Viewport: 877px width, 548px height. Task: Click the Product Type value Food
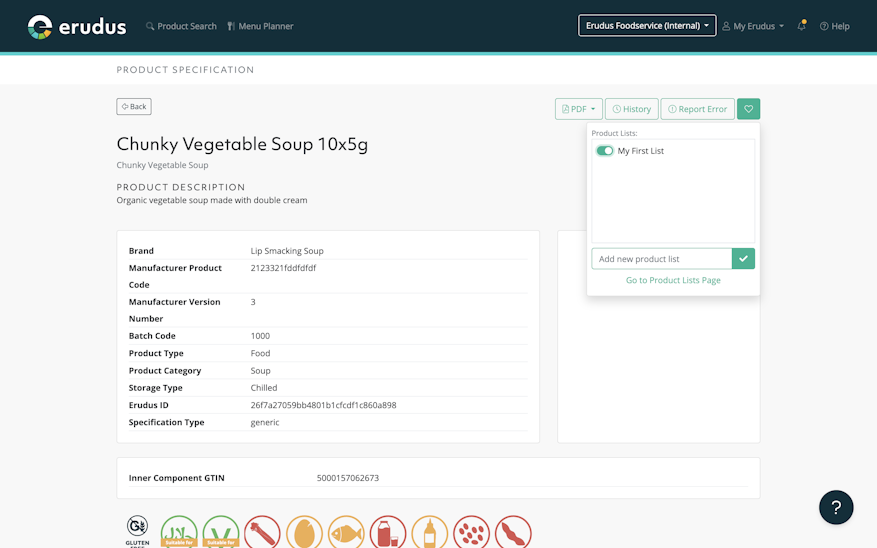[x=260, y=353]
